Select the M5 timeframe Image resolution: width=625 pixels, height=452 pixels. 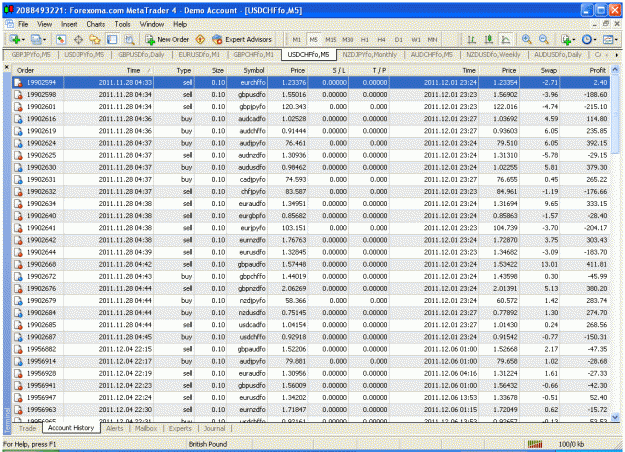pos(313,40)
